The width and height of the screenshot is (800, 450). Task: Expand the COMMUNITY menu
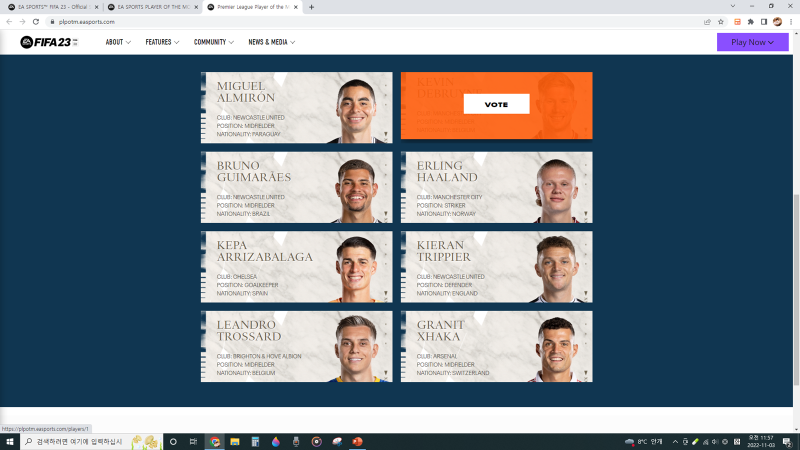(x=214, y=42)
